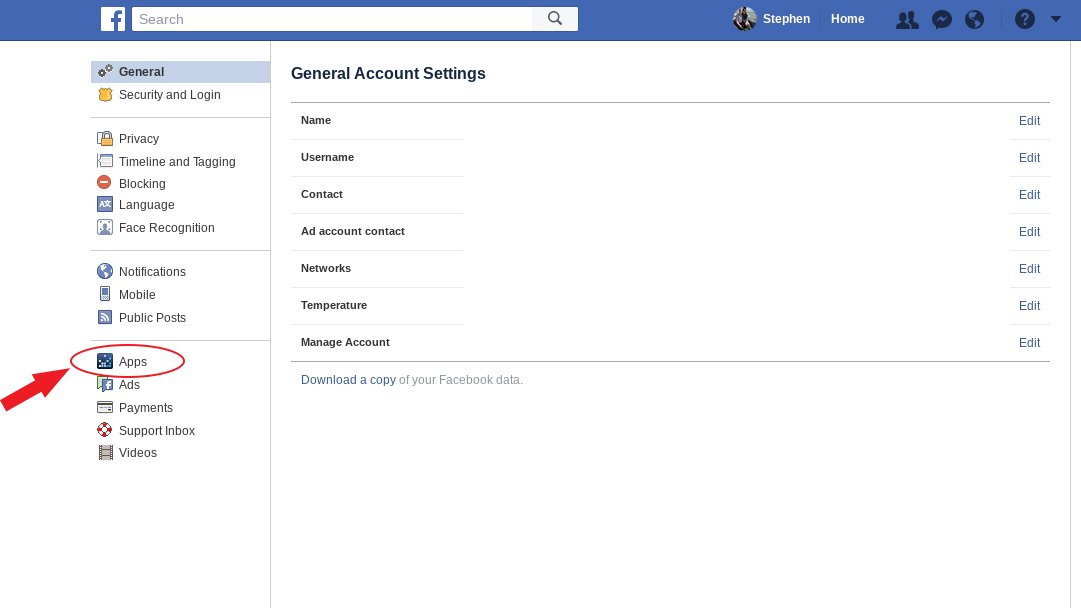Open Timeline and Tagging settings

coord(177,161)
